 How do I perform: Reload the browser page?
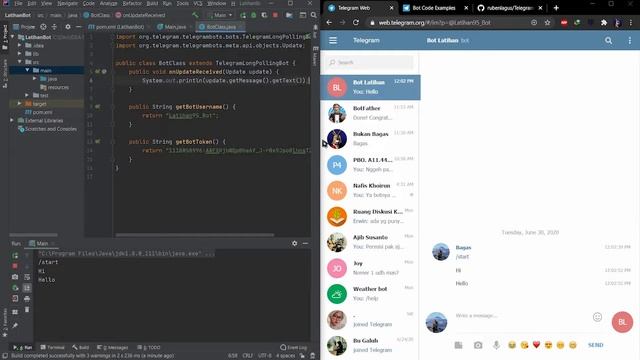click(356, 22)
